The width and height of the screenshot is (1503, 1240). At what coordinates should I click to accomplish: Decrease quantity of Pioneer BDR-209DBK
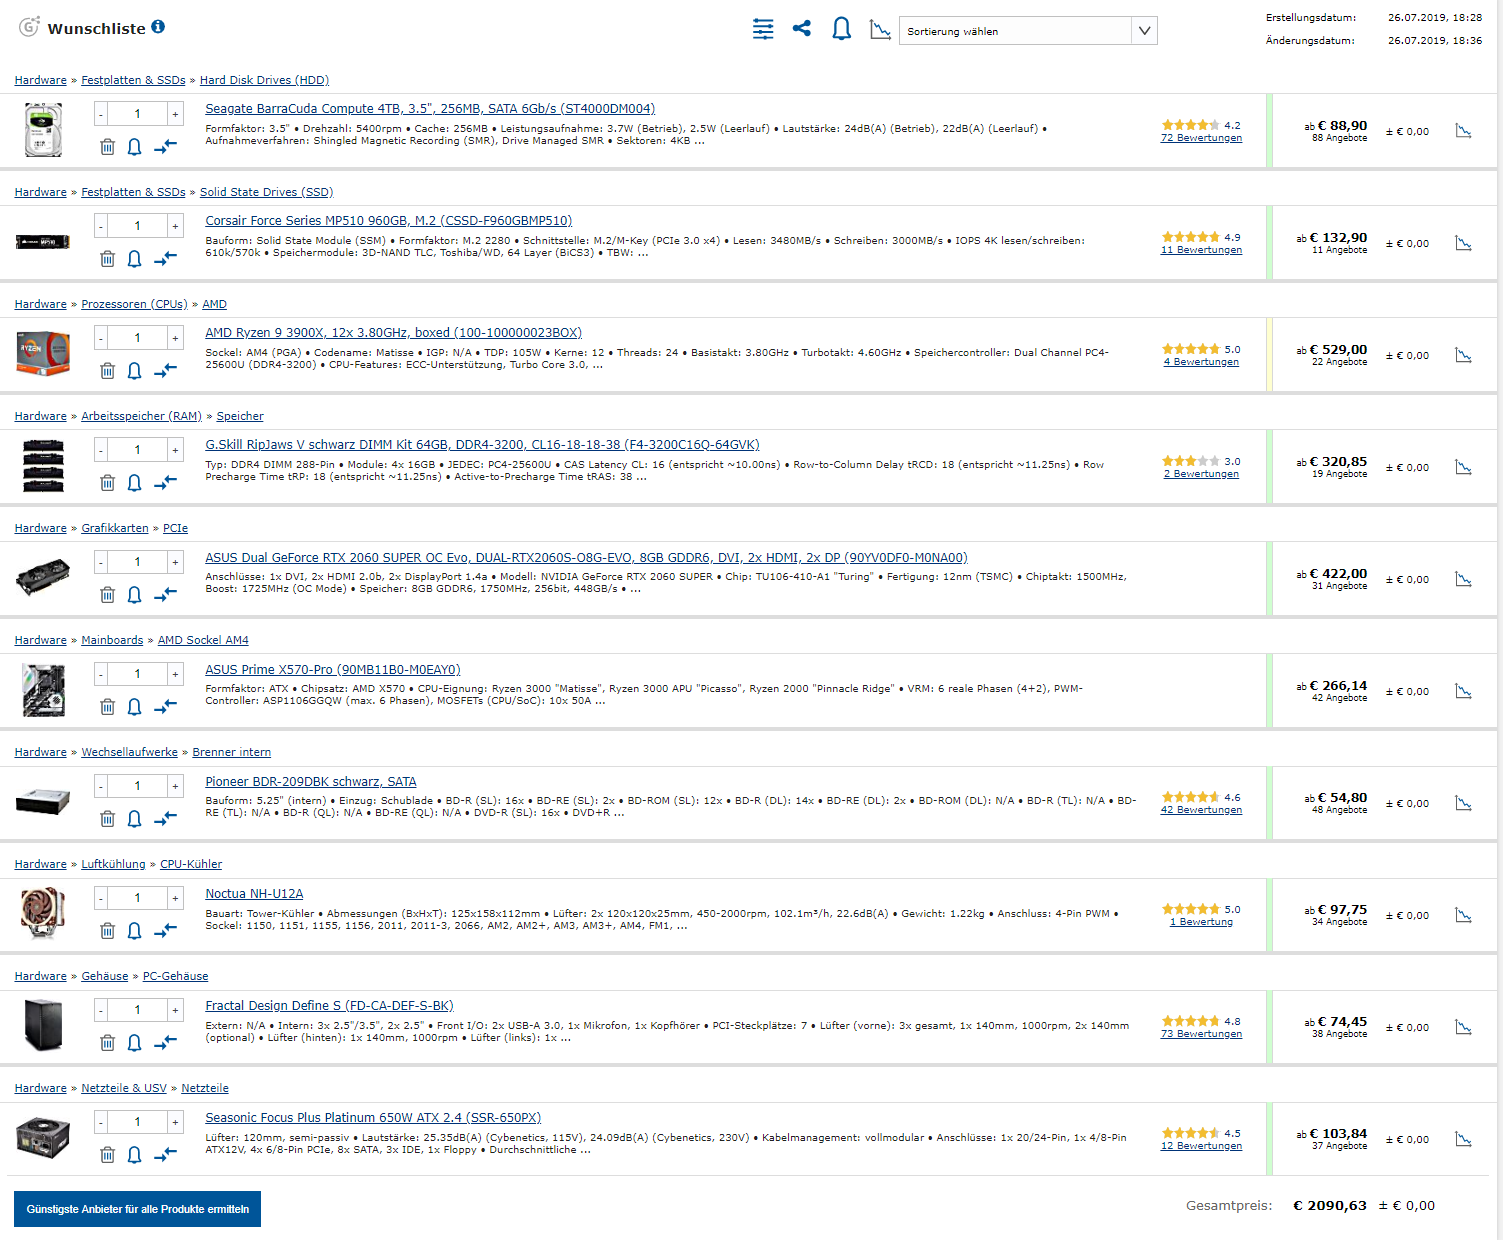pos(101,786)
